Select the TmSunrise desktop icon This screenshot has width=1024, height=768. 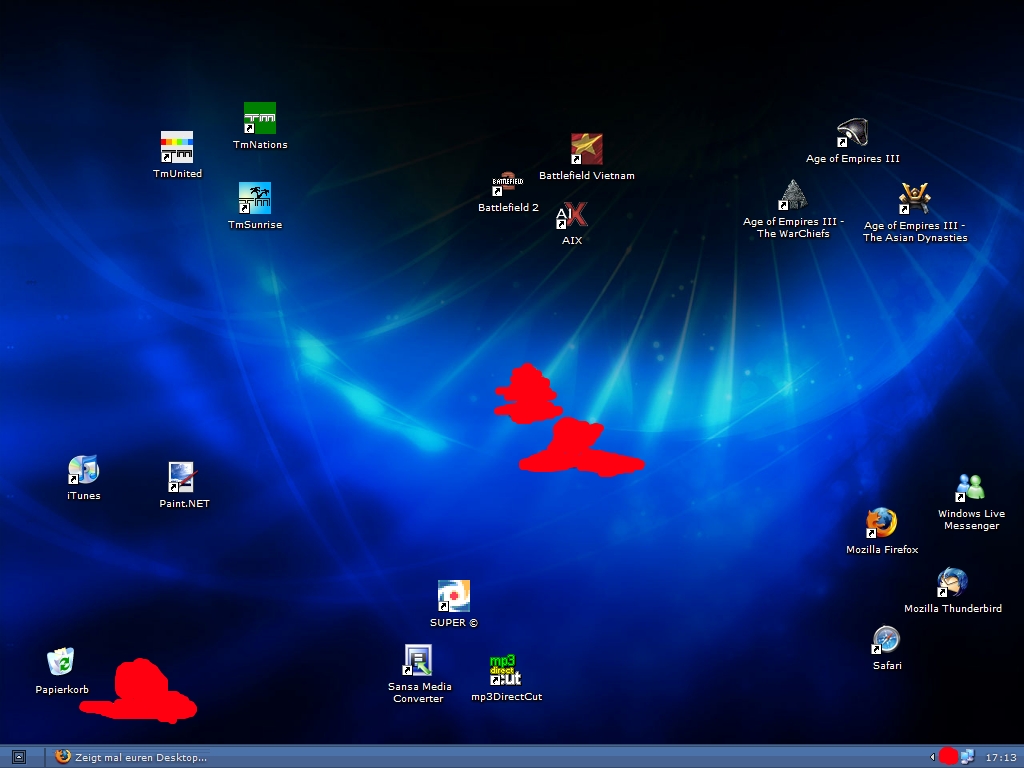tap(255, 198)
